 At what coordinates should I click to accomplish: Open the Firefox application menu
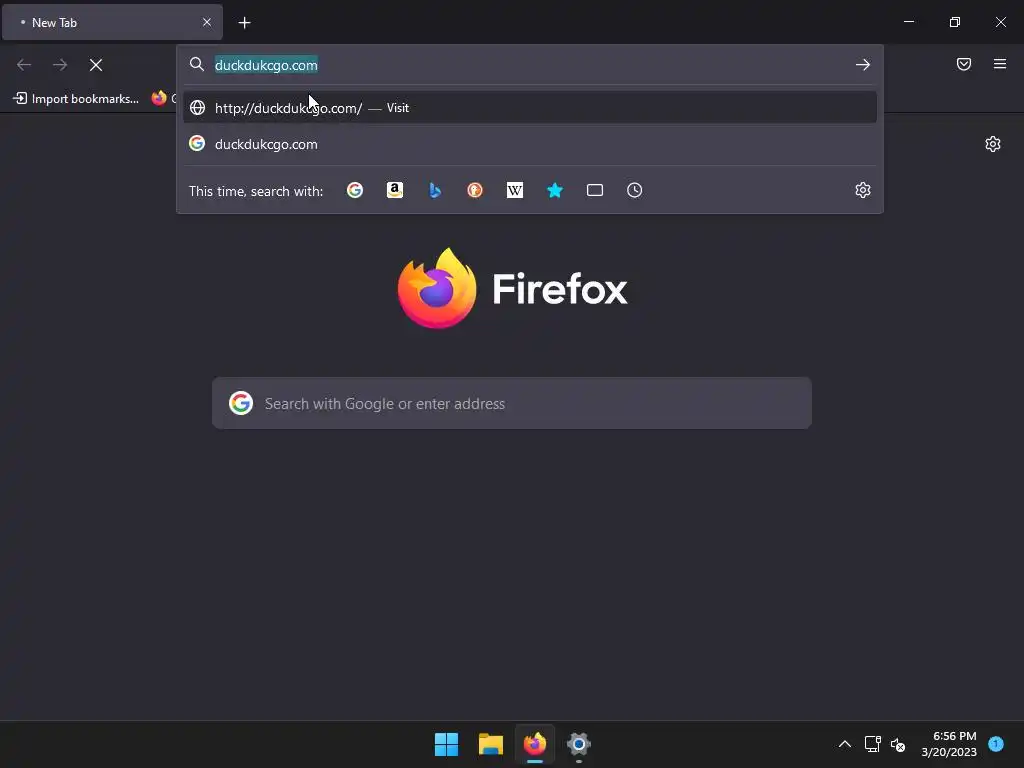coord(1000,64)
